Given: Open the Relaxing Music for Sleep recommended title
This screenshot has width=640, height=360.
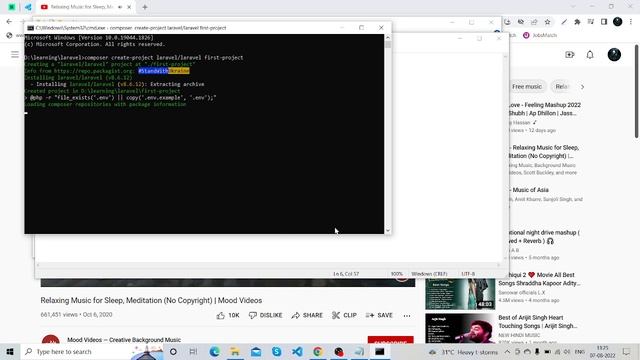Looking at the screenshot, I should pyautogui.click(x=544, y=151).
